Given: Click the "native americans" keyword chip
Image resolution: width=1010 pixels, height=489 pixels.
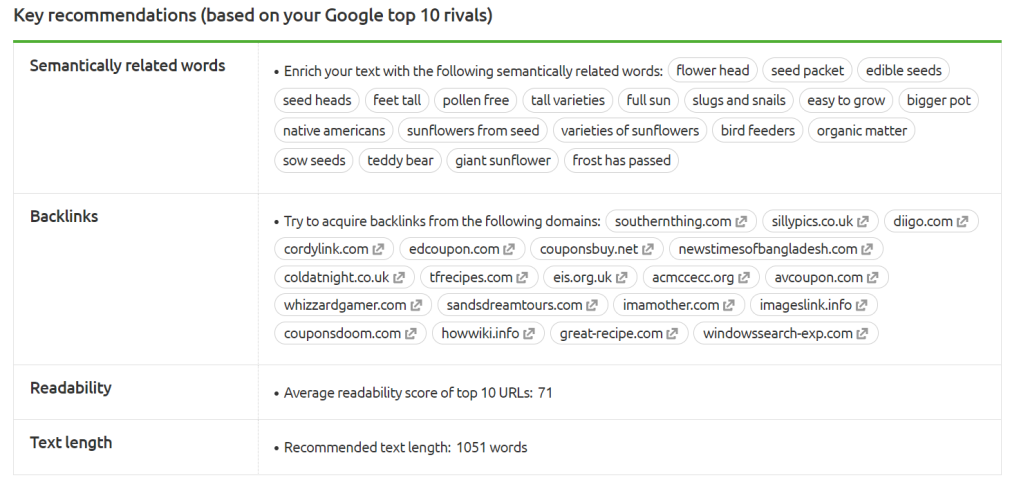Looking at the screenshot, I should pyautogui.click(x=334, y=130).
